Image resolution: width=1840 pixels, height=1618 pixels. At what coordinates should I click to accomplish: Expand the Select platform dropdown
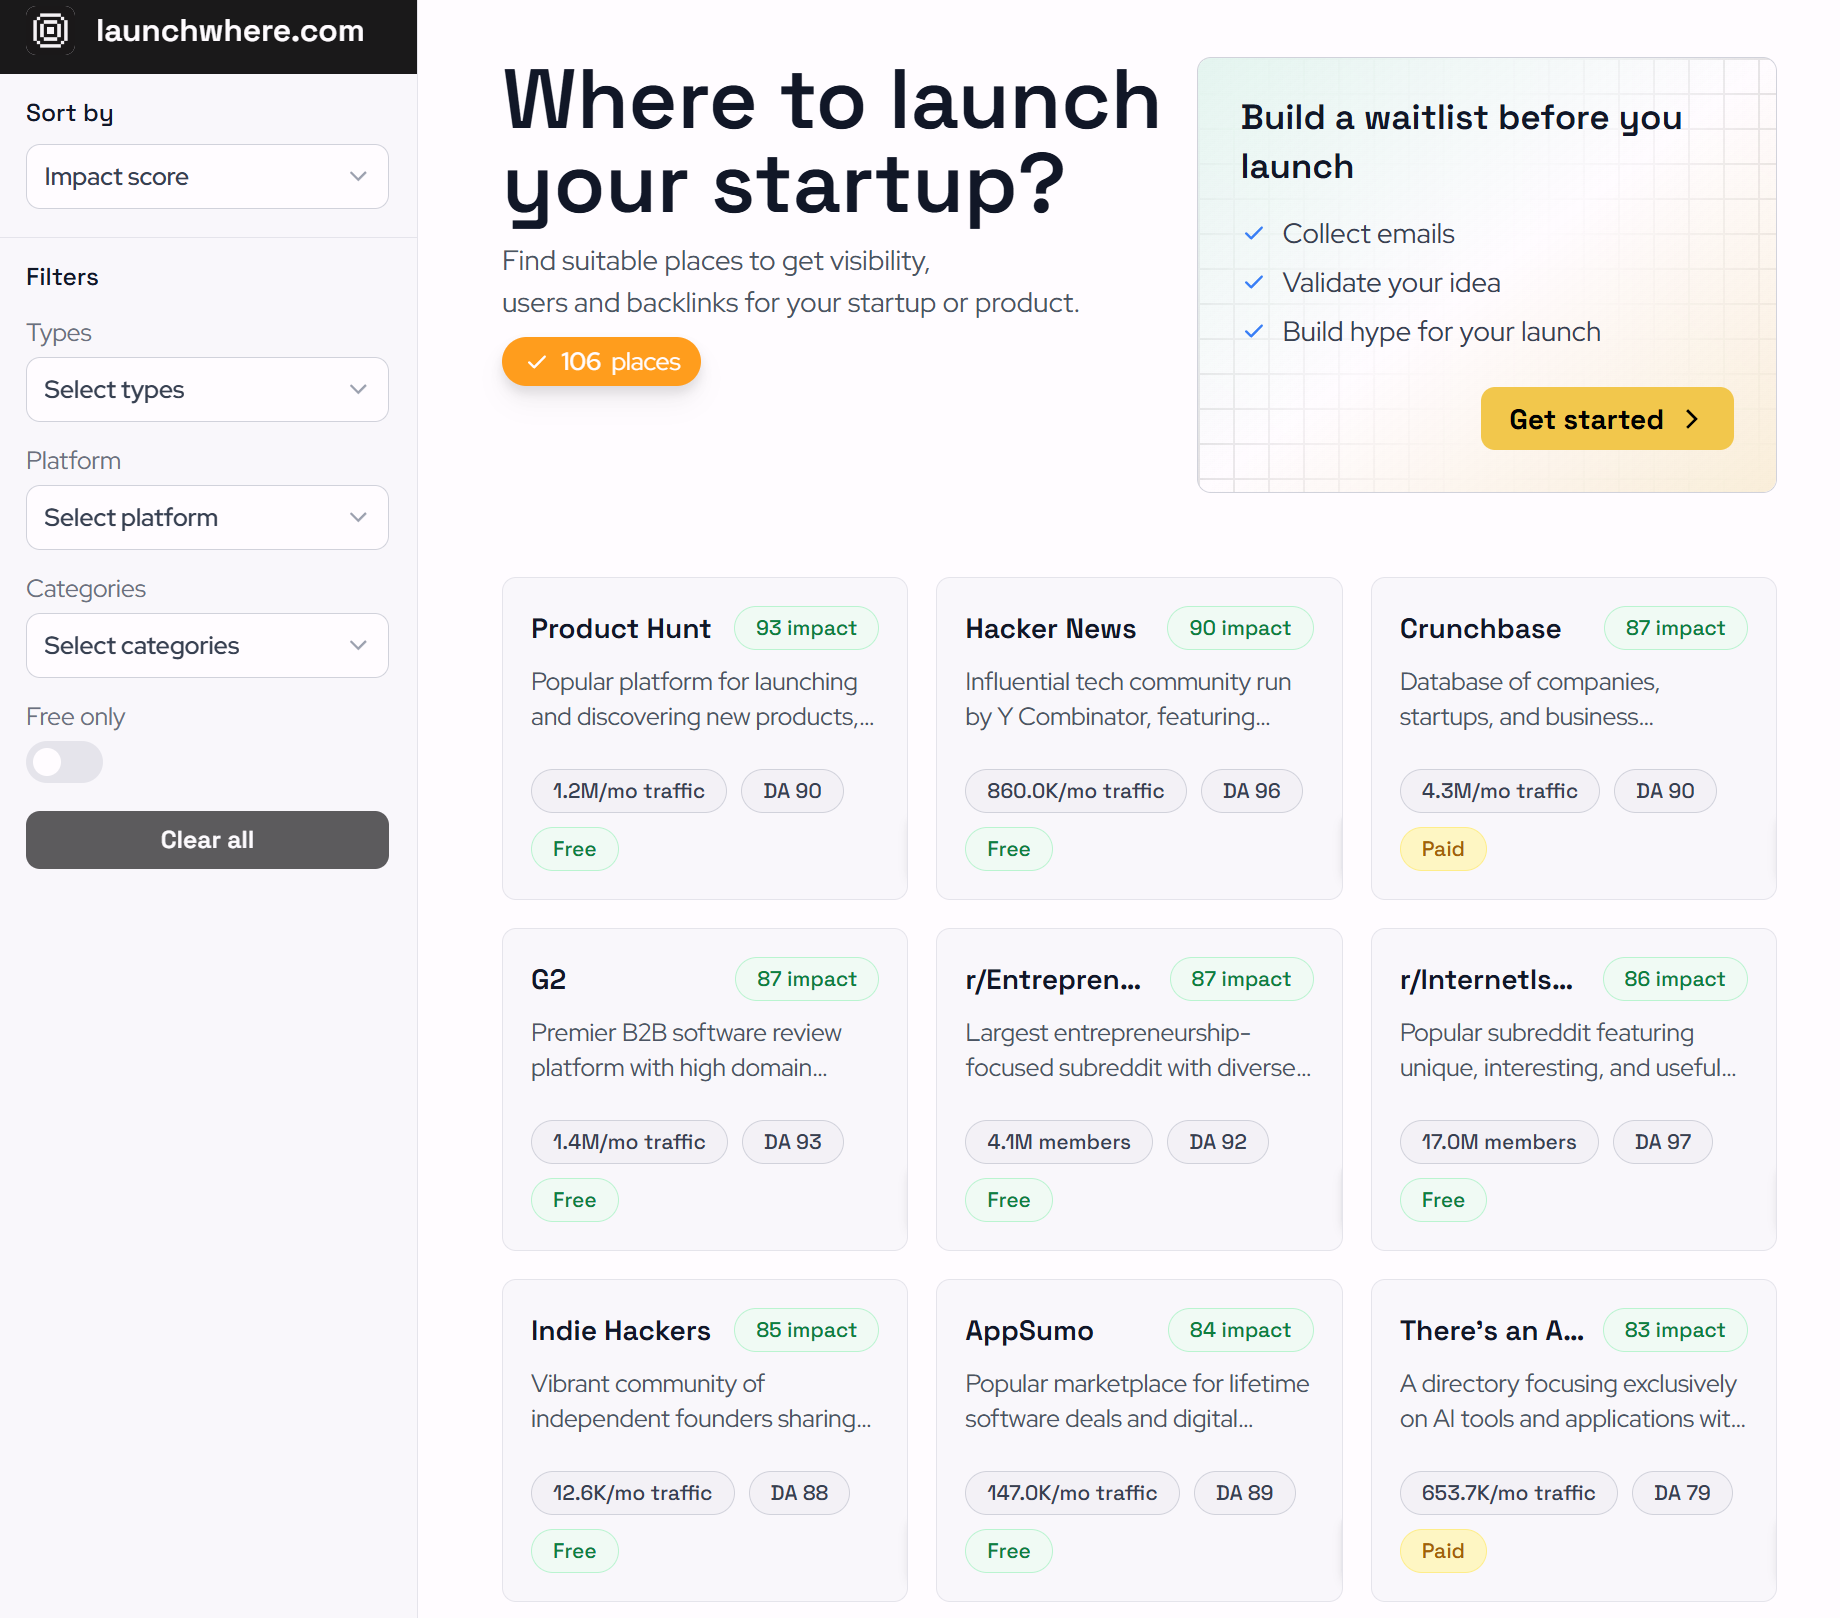tap(207, 518)
